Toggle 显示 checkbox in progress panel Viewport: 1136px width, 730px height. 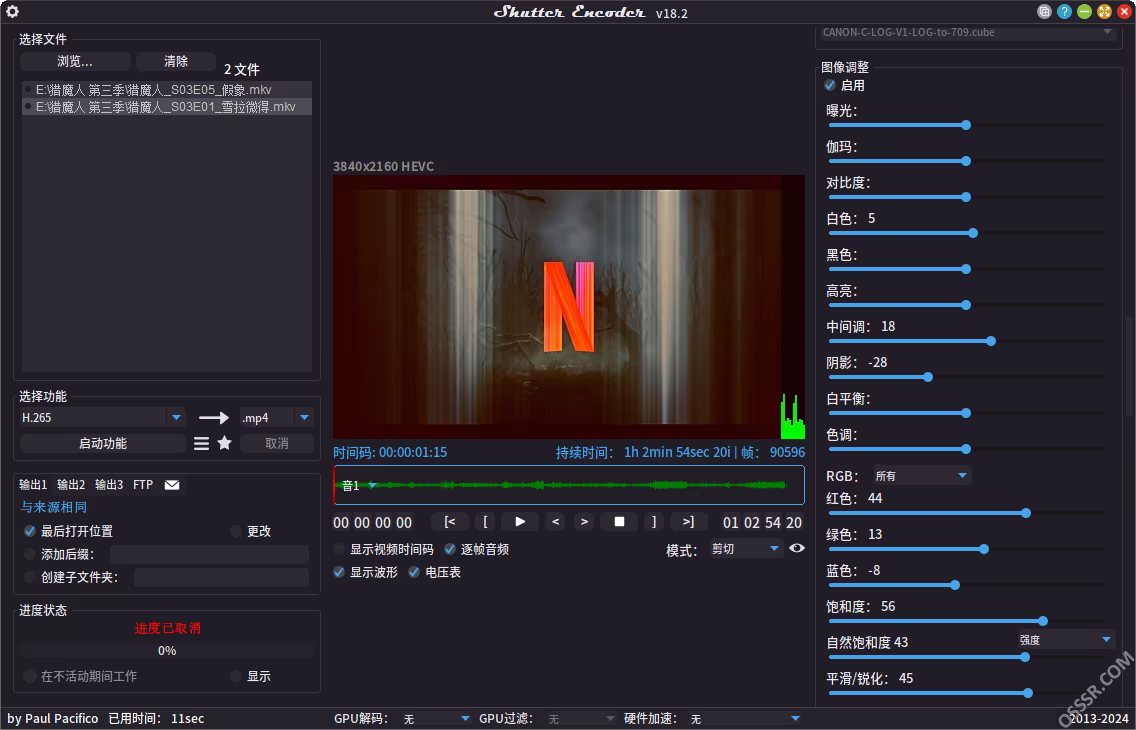235,676
